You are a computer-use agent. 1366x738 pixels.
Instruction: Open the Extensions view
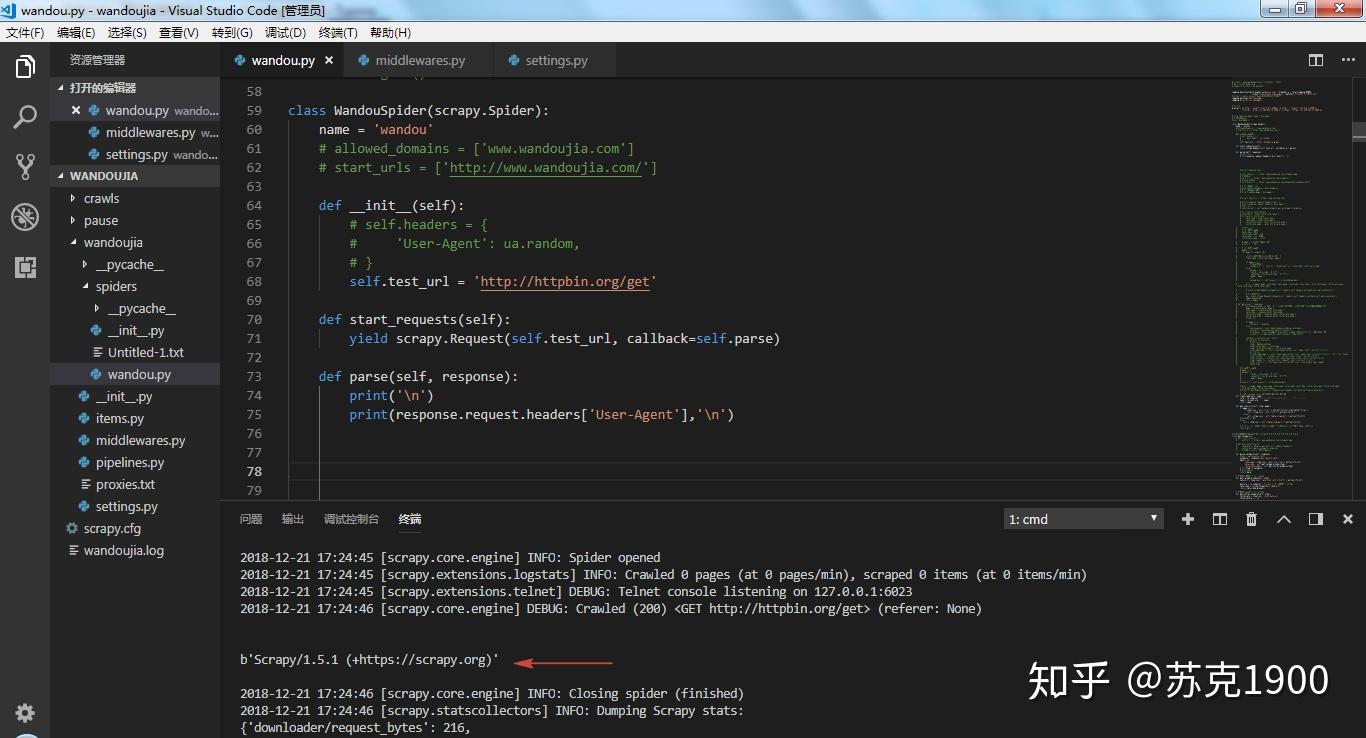pos(24,267)
